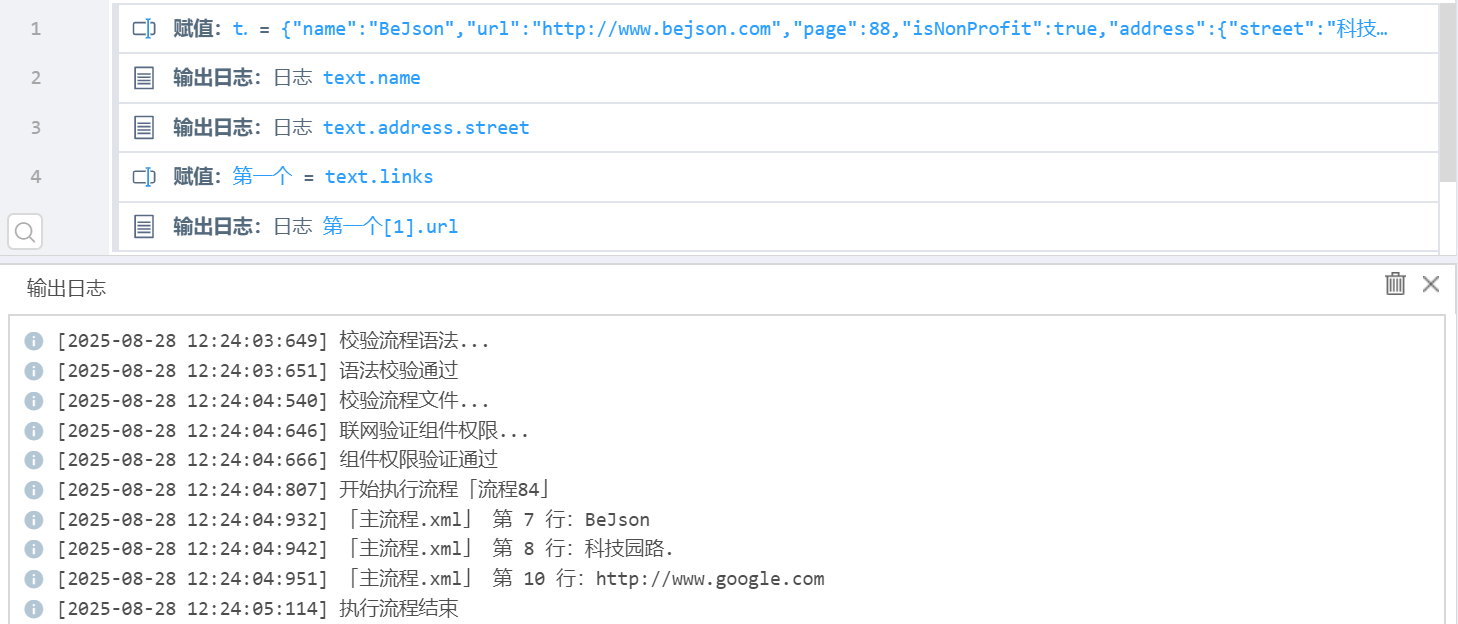
Task: Click the magnifier search icon at left
Action: 25,232
